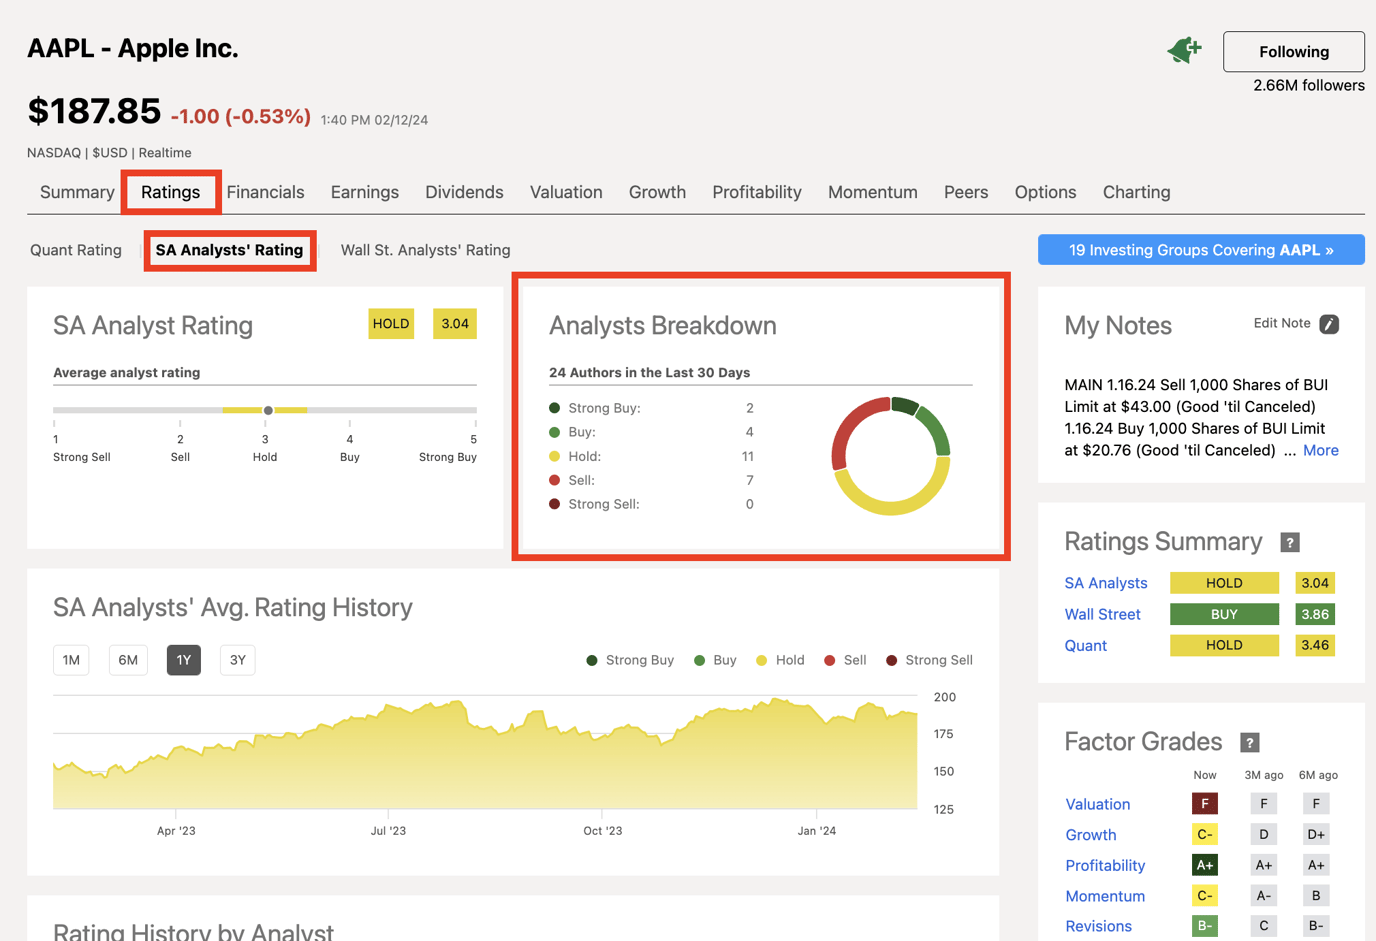Switch to the Earnings tab

pos(365,192)
